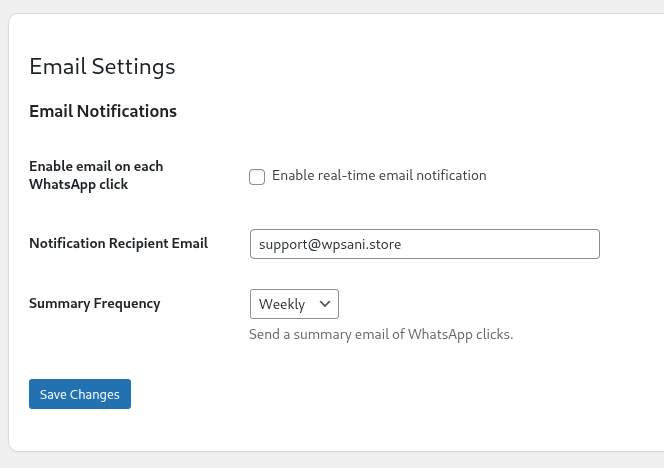Open the Summary Frequency dropdown
This screenshot has width=664, height=468.
click(294, 304)
